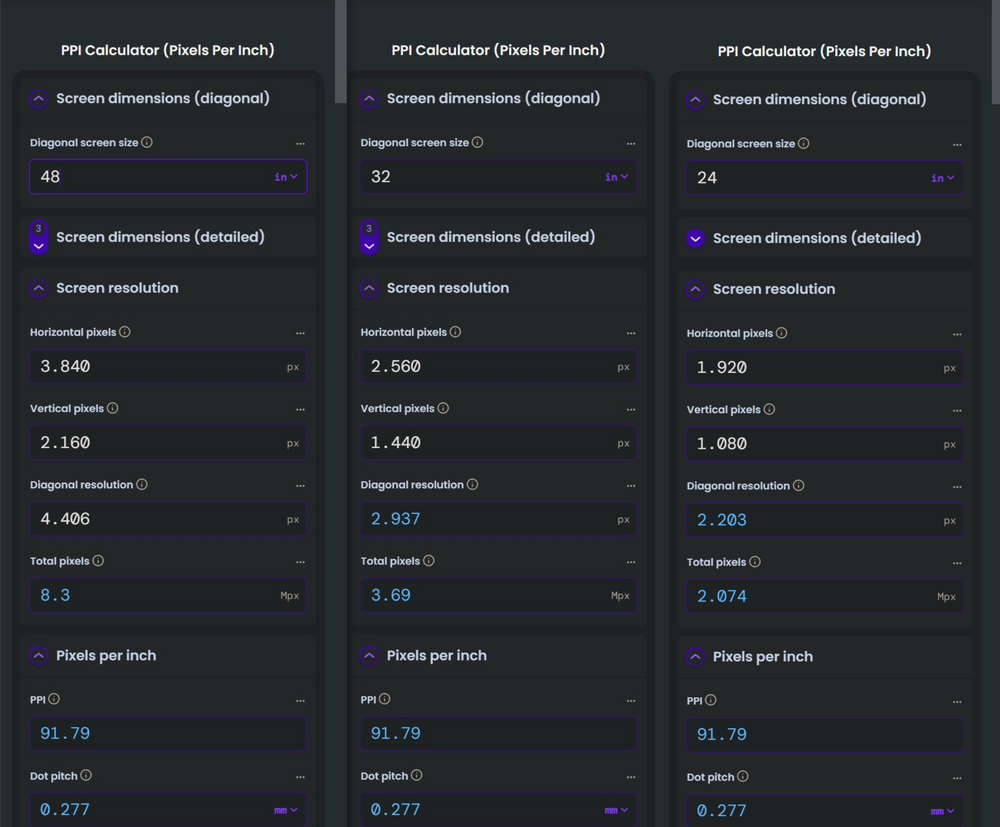Expand Screen dimensions (detailed) in 24-inch calculator

(x=695, y=239)
